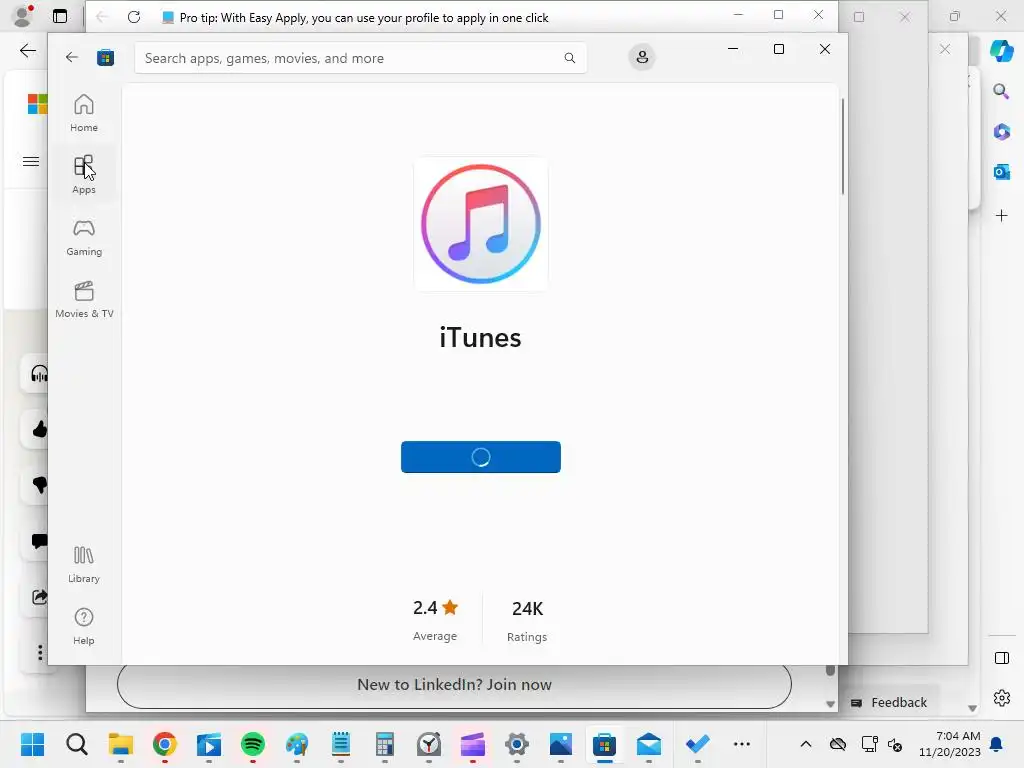Open Microsoft Store from taskbar
Viewport: 1024px width, 768px height.
tap(604, 744)
